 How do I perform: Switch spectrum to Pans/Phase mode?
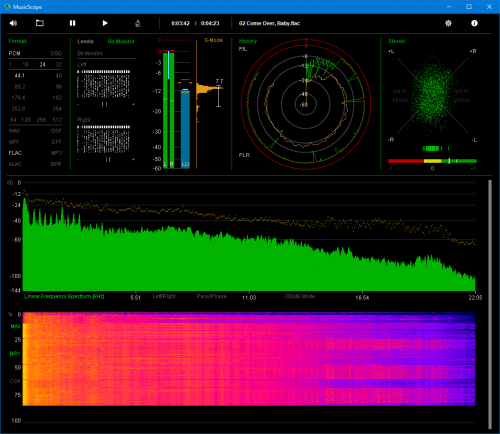211,296
